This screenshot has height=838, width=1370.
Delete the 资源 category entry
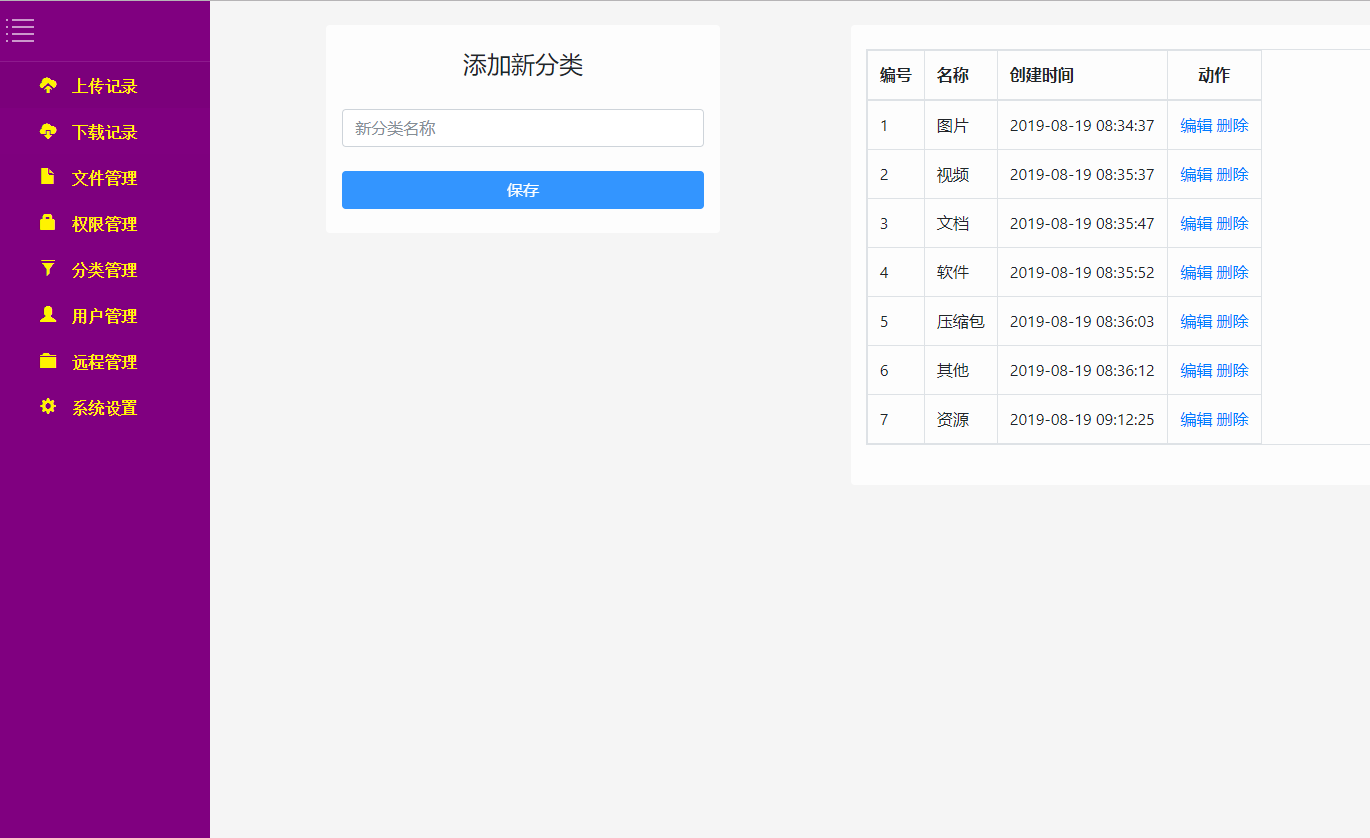click(x=1232, y=419)
